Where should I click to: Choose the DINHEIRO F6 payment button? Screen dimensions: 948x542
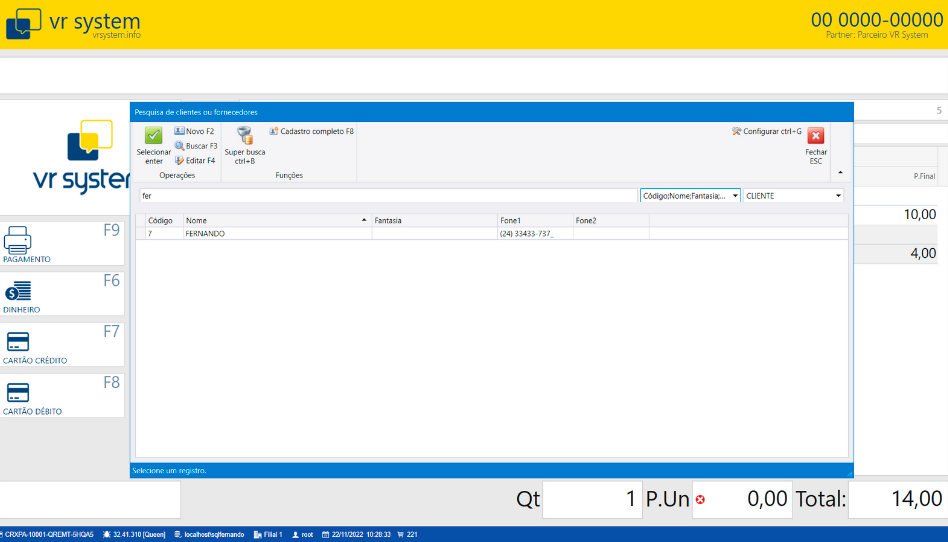(62, 295)
